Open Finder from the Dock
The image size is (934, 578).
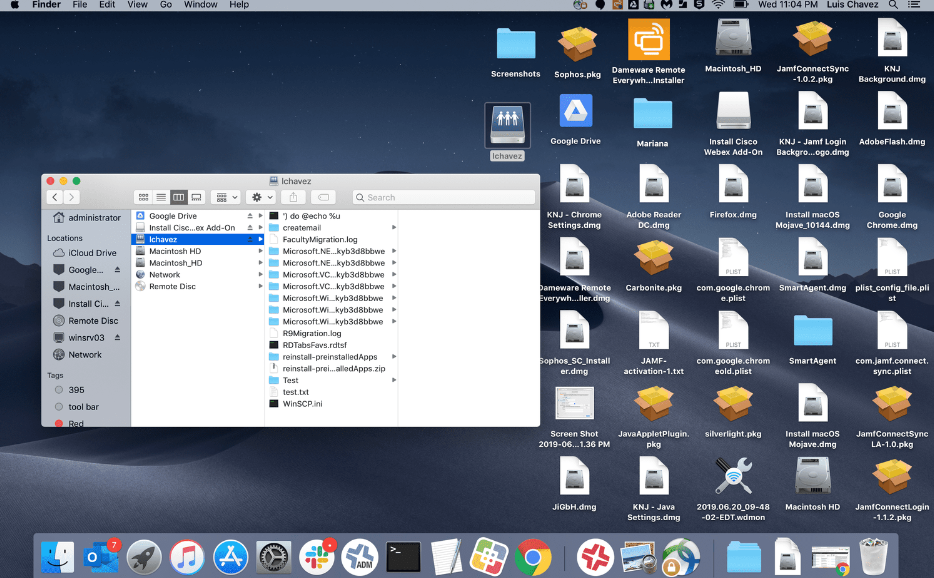coord(58,557)
